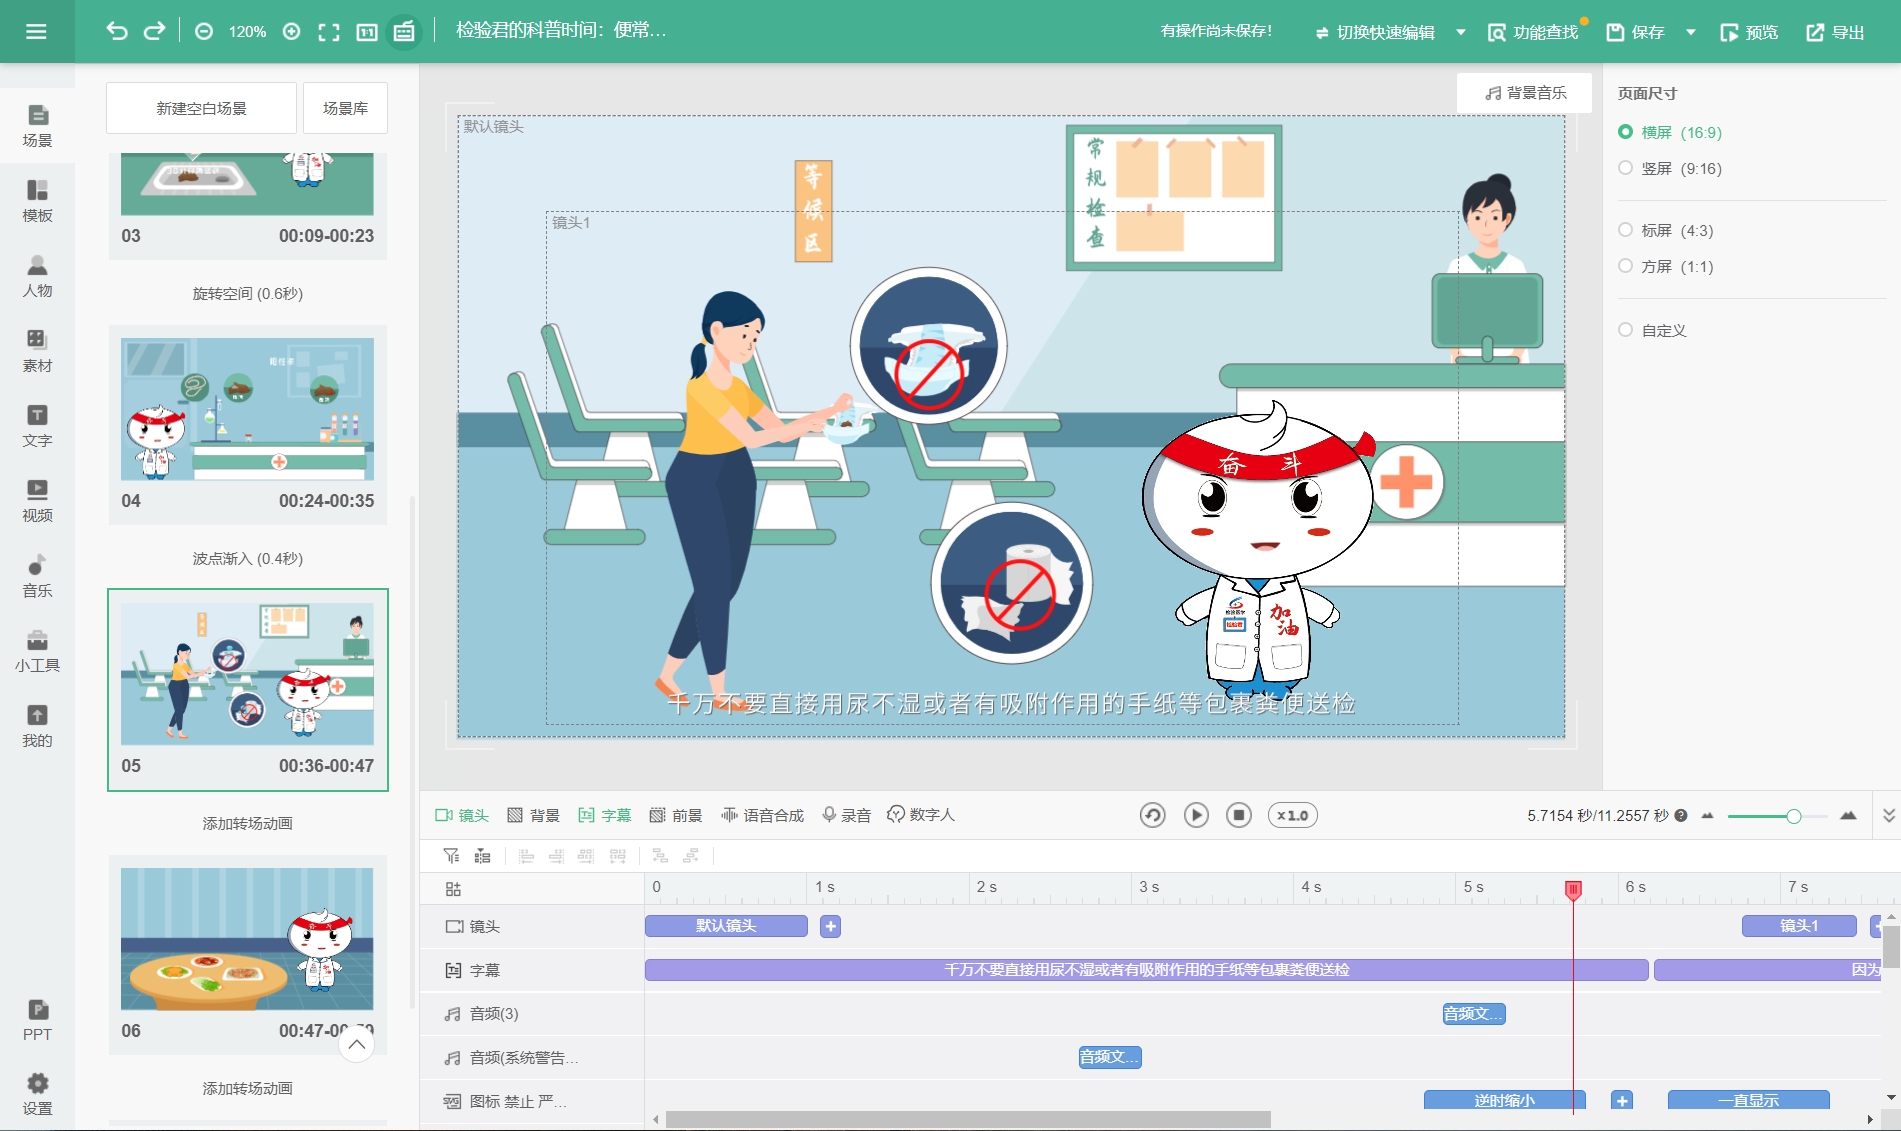Click 保存 to save the project
Image resolution: width=1901 pixels, height=1131 pixels.
click(1635, 32)
